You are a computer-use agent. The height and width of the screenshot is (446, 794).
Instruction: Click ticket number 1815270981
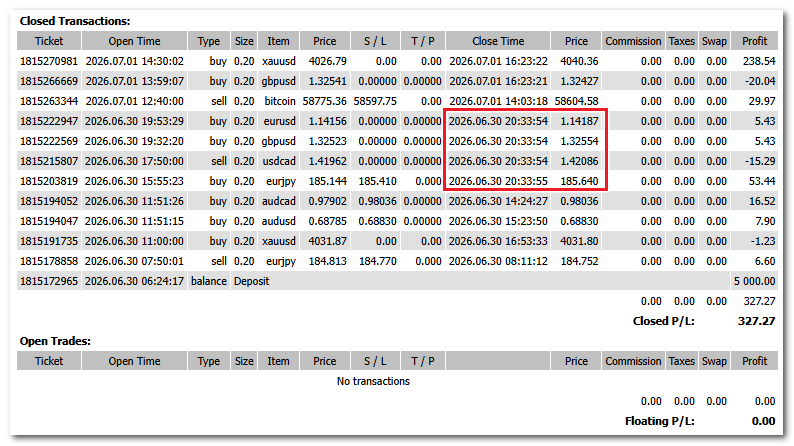tap(49, 61)
